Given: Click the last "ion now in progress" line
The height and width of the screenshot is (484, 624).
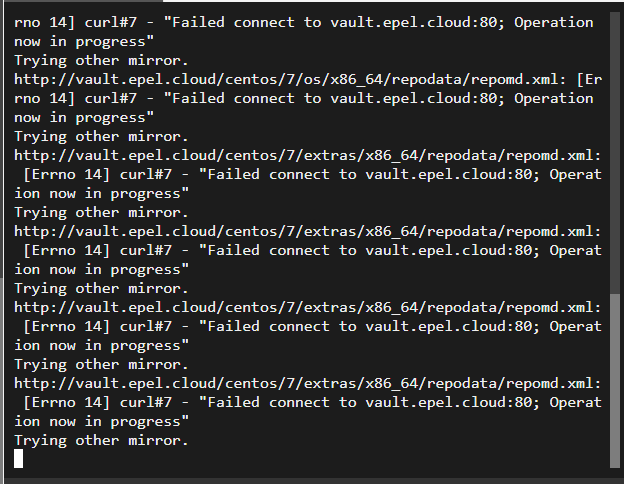Looking at the screenshot, I should (101, 422).
